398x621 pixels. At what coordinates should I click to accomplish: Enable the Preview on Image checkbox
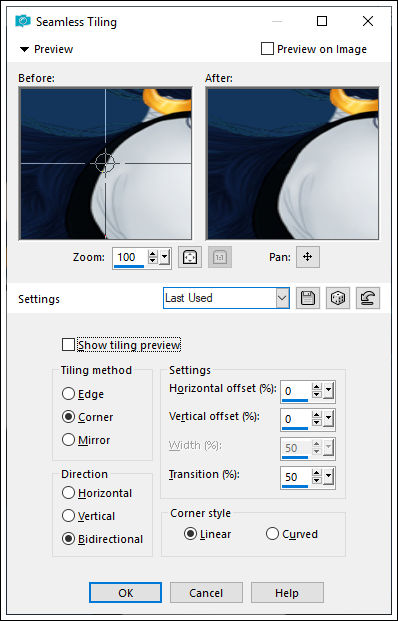pos(267,49)
